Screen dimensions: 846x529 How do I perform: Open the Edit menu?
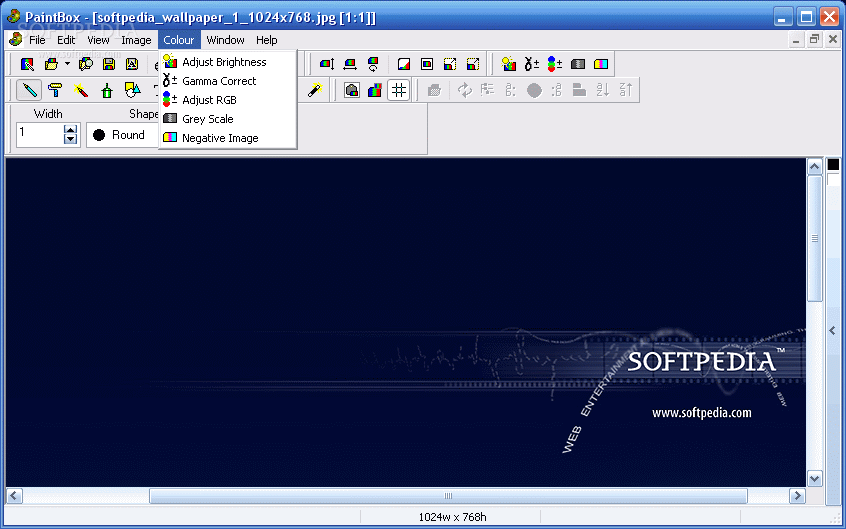(x=66, y=40)
